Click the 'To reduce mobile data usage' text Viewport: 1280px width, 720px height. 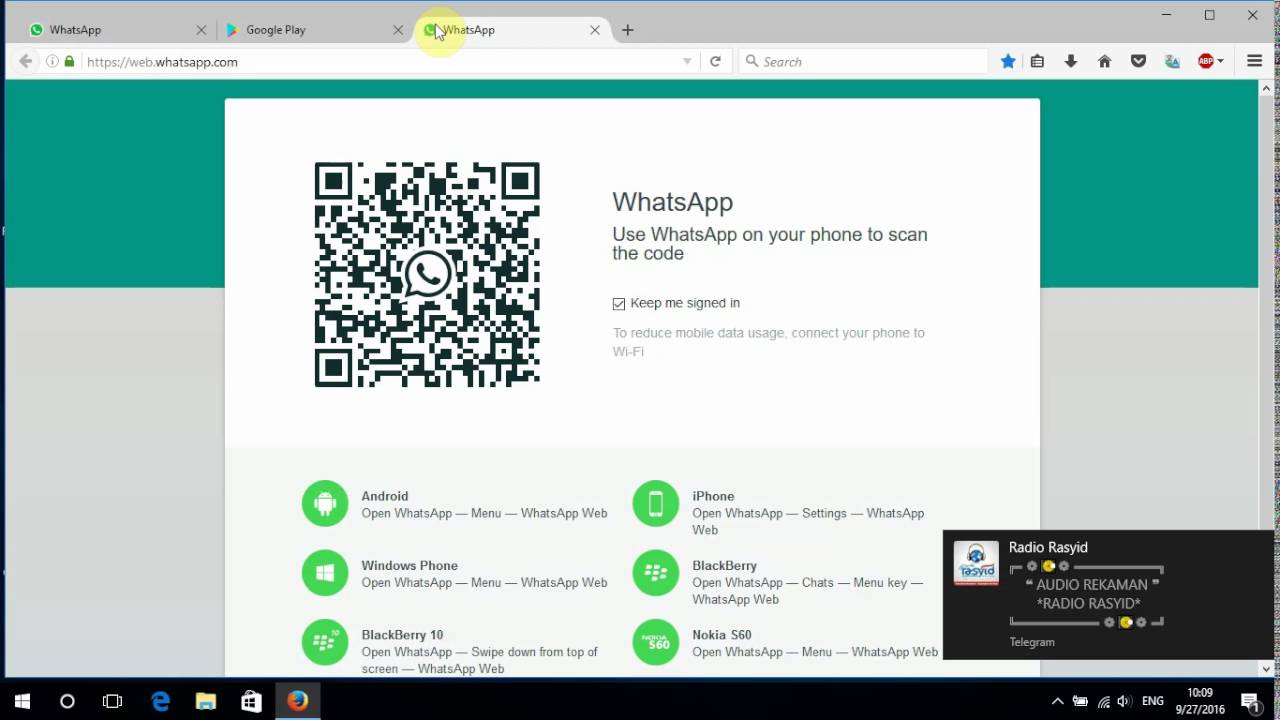coord(769,342)
